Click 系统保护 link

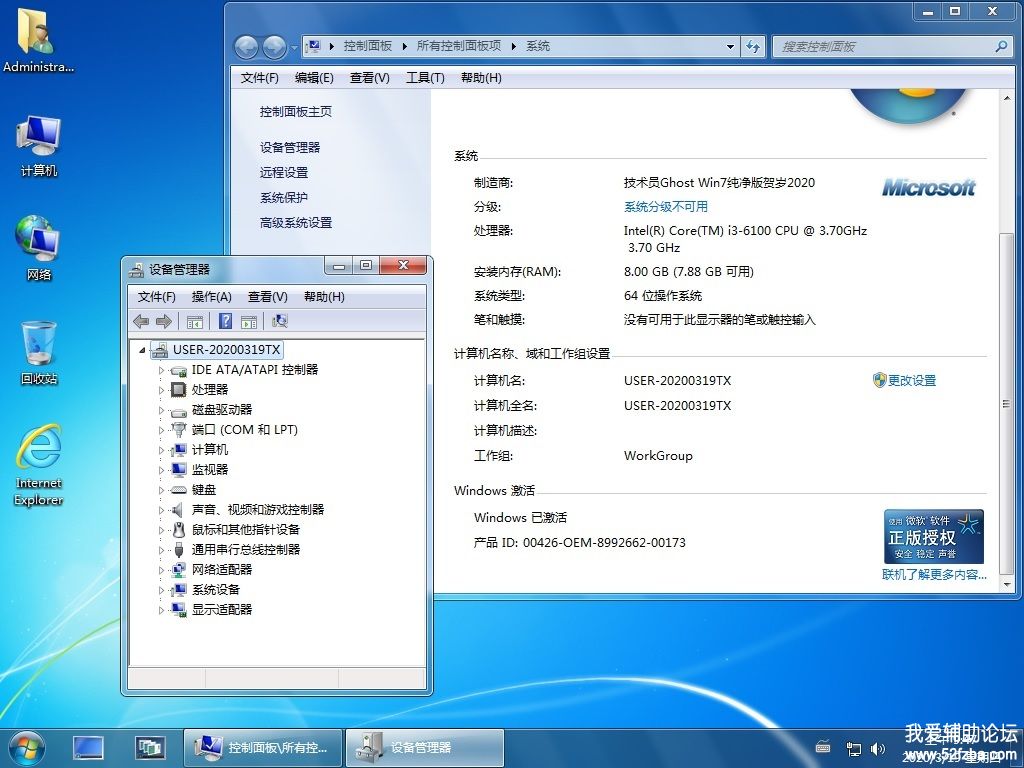(x=283, y=198)
